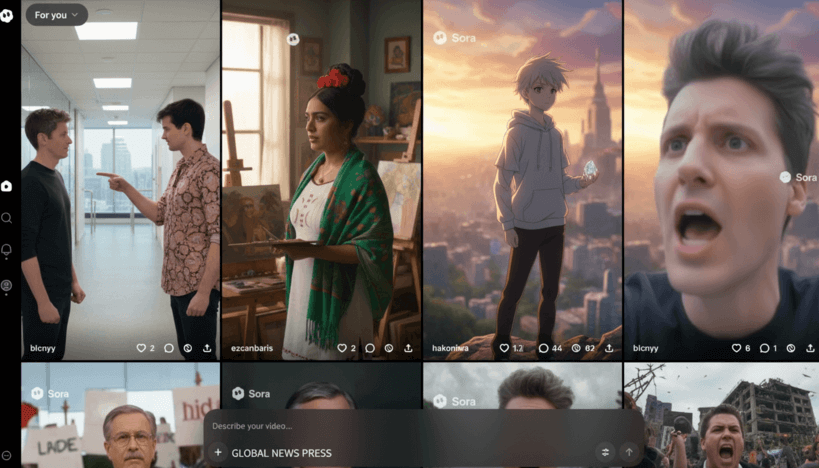
Task: Click the Sora logo in the sidebar
Action: pyautogui.click(x=7, y=15)
